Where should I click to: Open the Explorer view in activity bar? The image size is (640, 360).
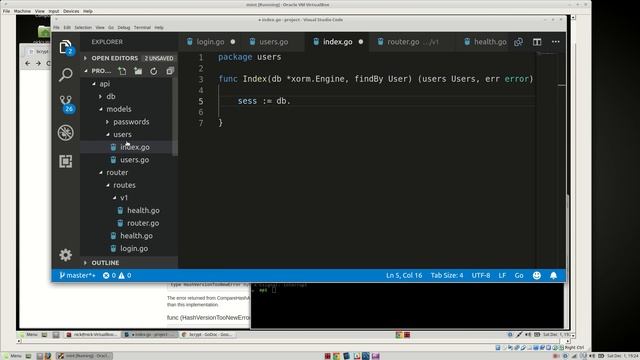[66, 47]
